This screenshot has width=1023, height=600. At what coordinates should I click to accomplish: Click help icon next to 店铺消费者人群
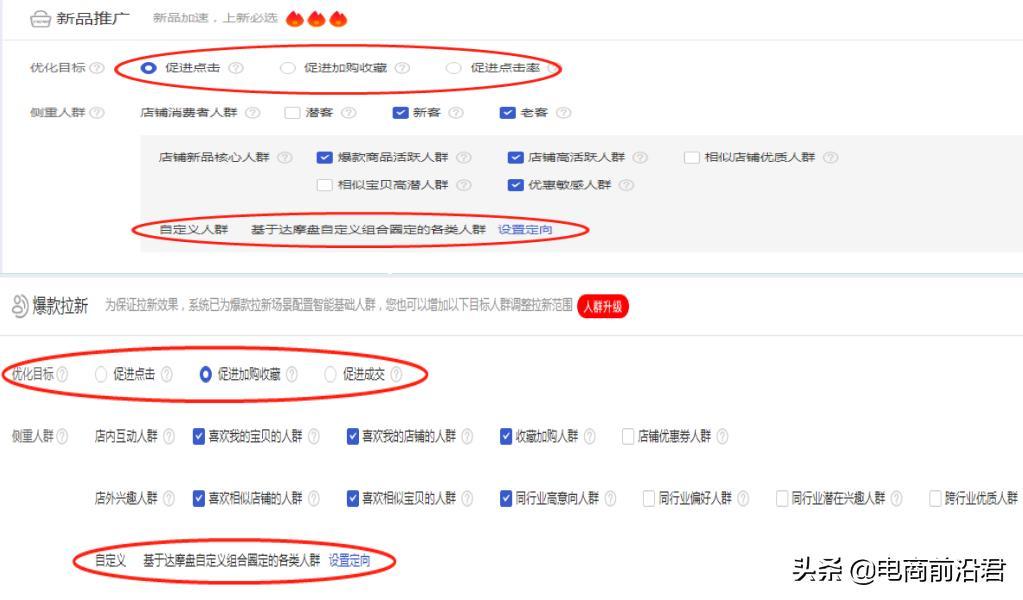pos(252,113)
